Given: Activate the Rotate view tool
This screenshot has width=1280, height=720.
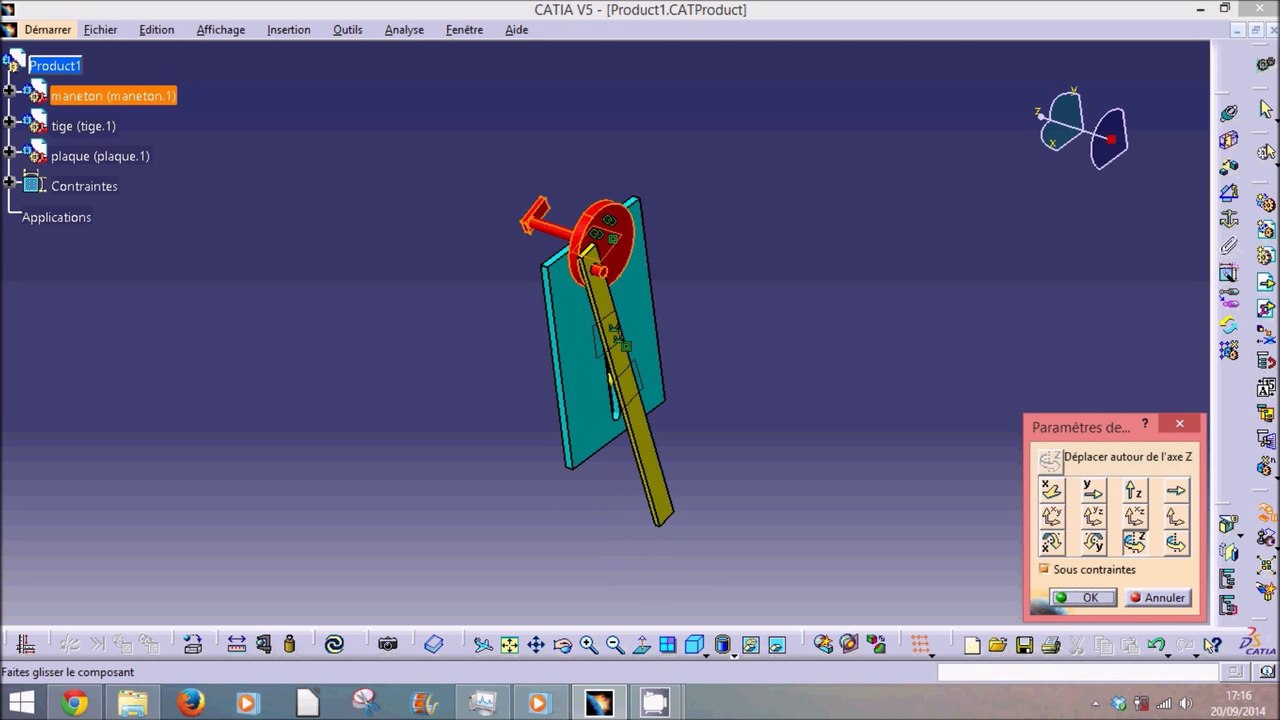Looking at the screenshot, I should (x=562, y=645).
